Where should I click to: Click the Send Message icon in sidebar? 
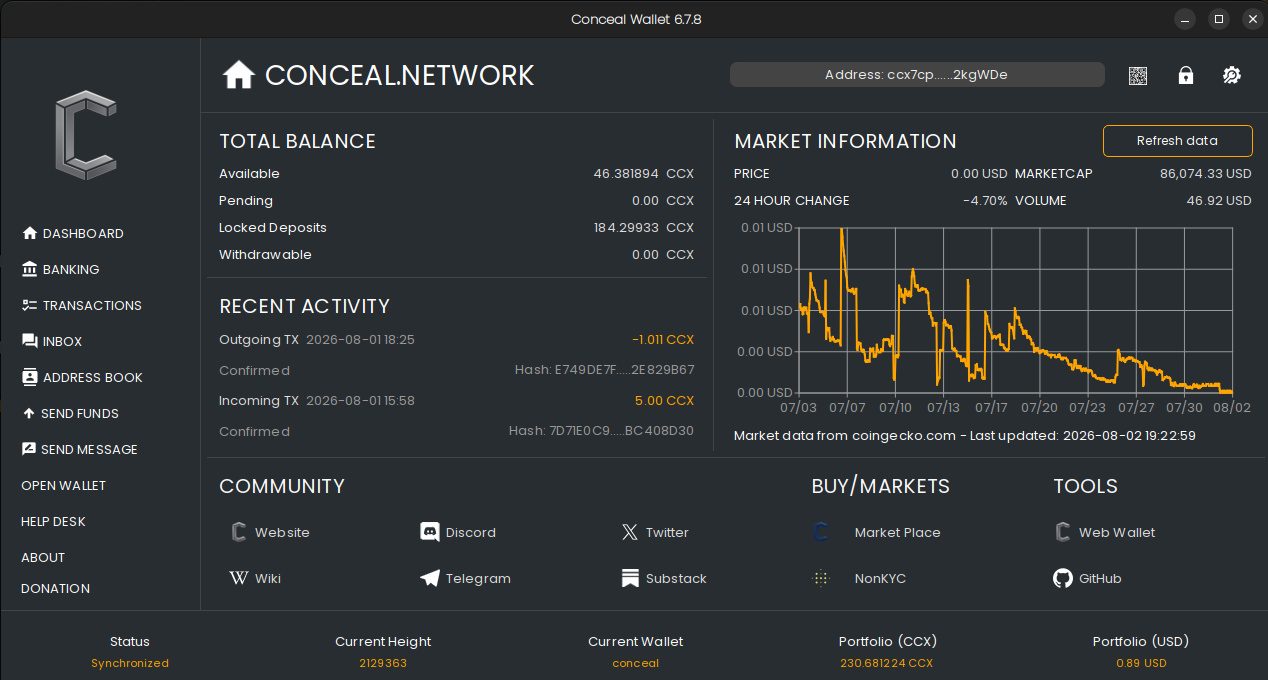(x=29, y=449)
